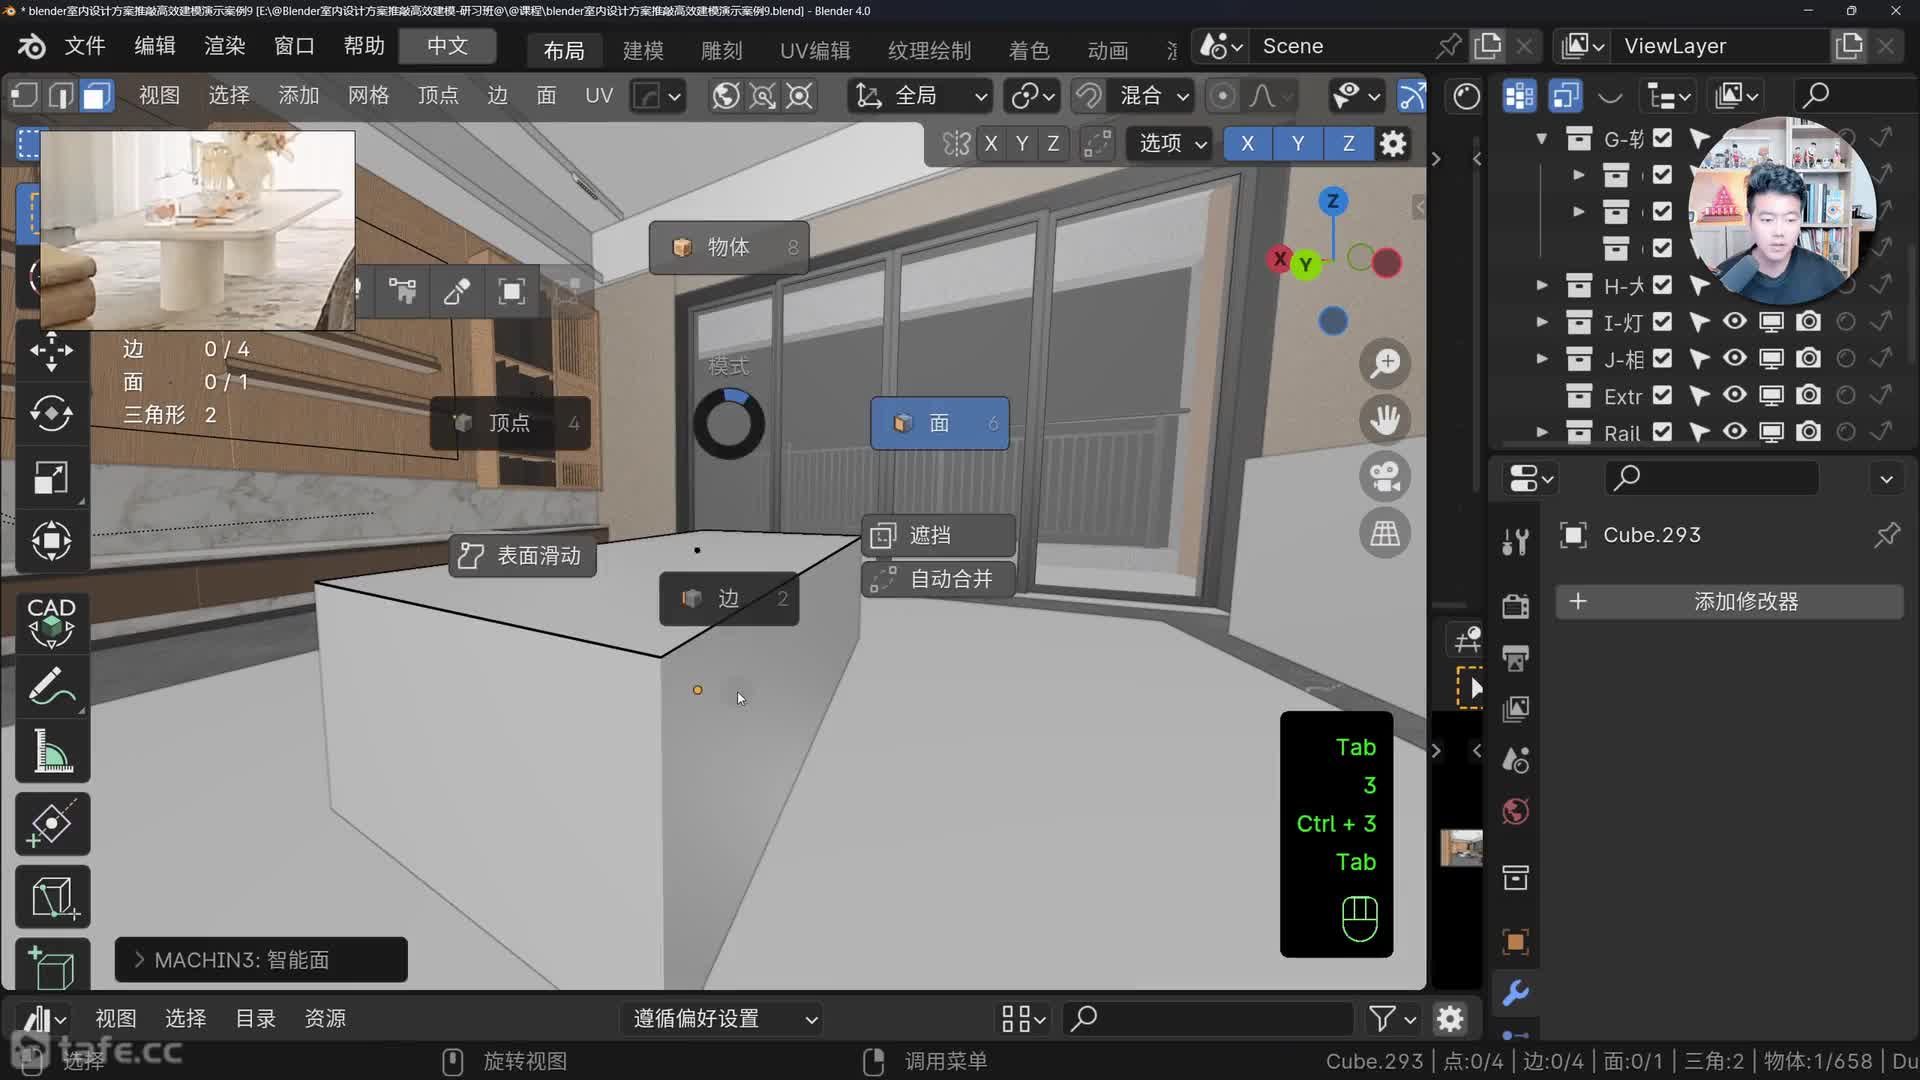
Task: Select the Move tool in the toolbar
Action: click(x=51, y=352)
